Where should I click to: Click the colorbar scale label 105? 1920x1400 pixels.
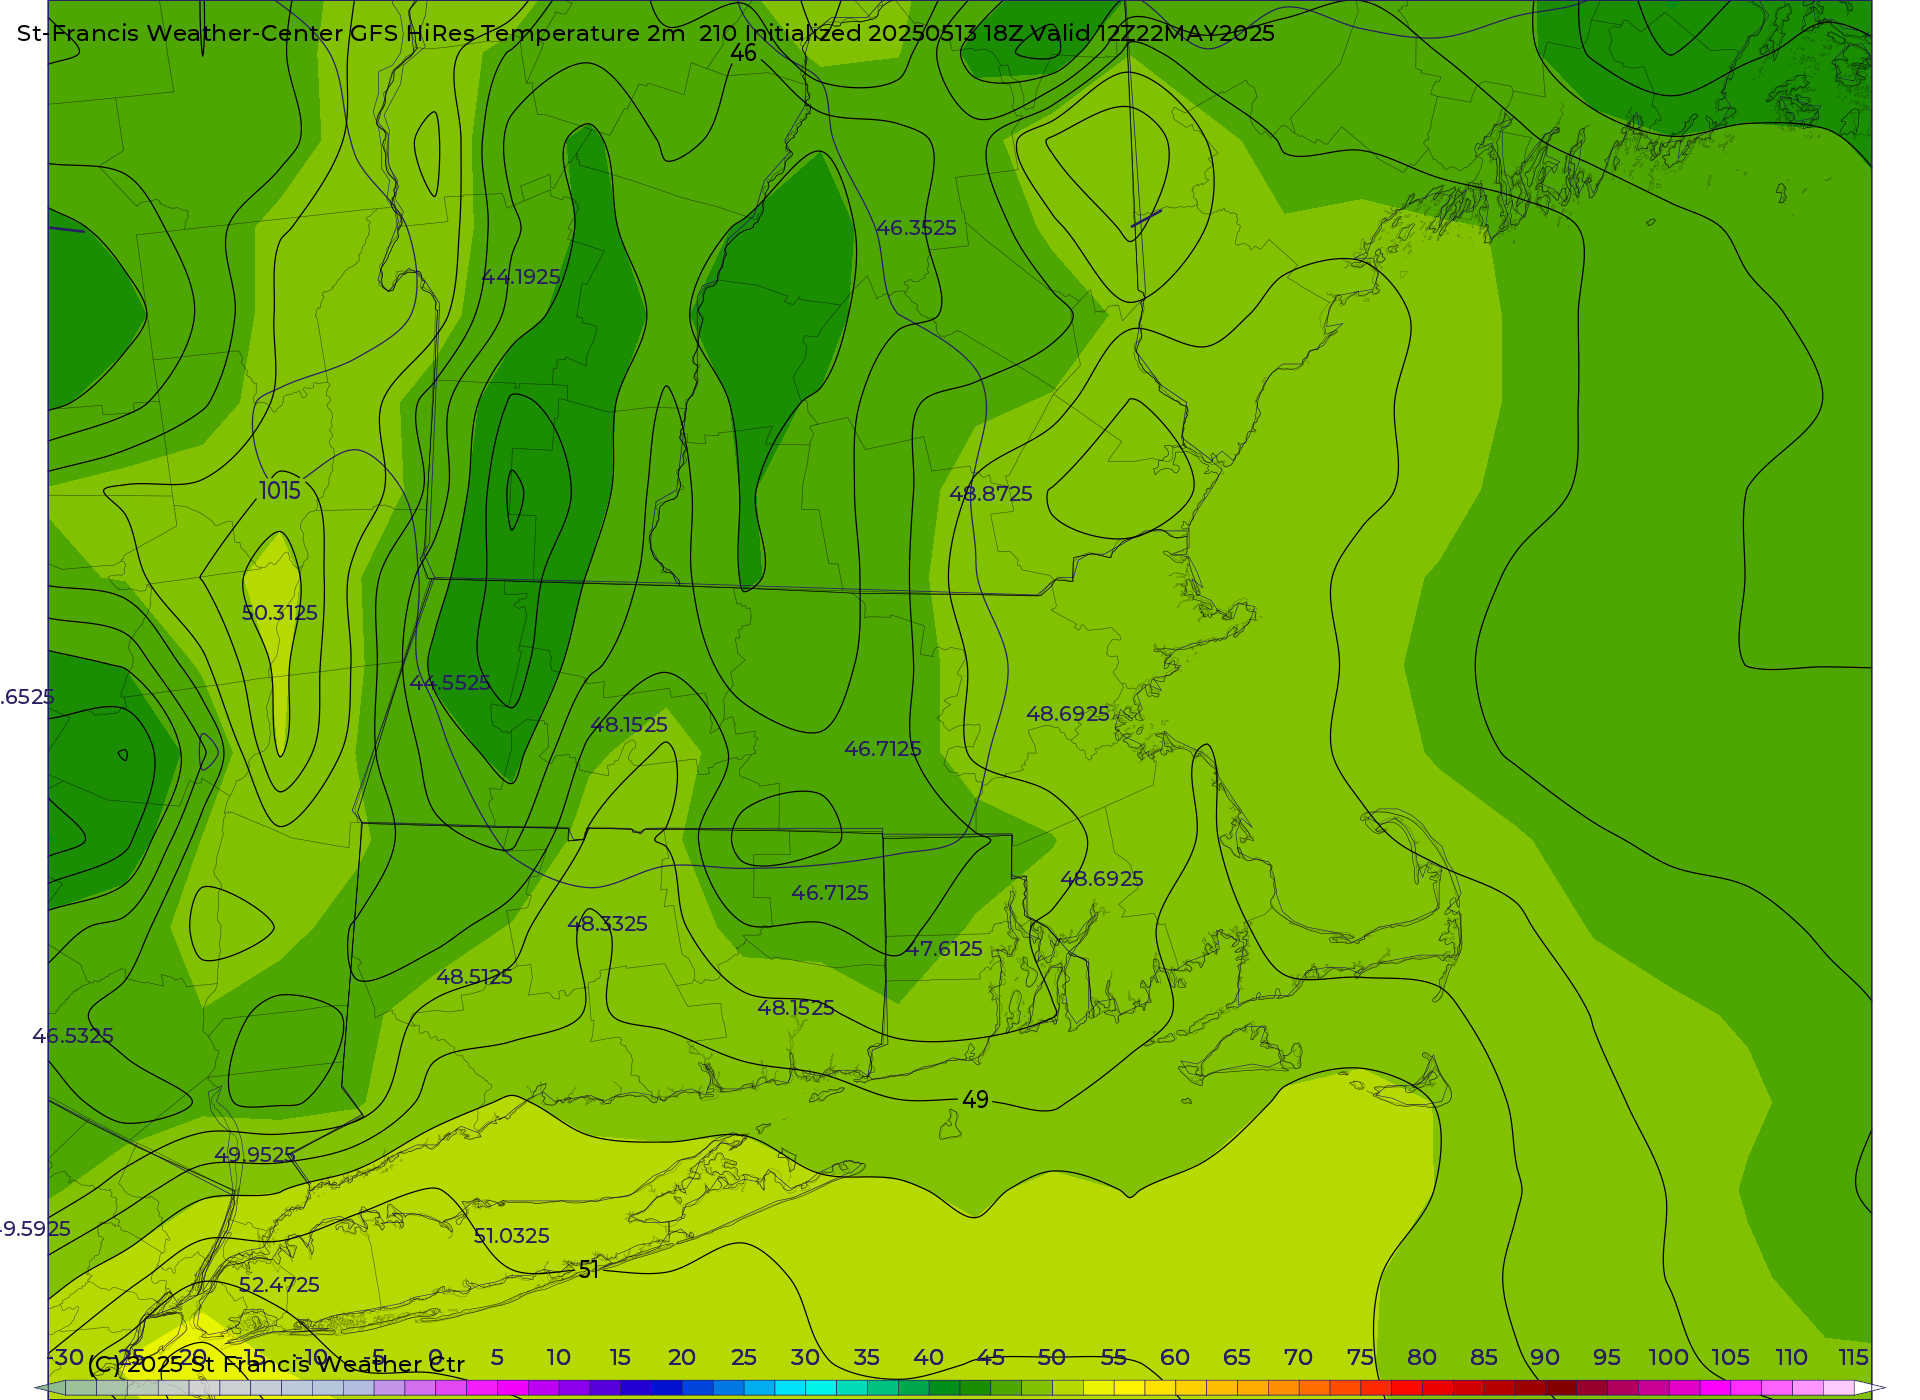click(x=1731, y=1358)
